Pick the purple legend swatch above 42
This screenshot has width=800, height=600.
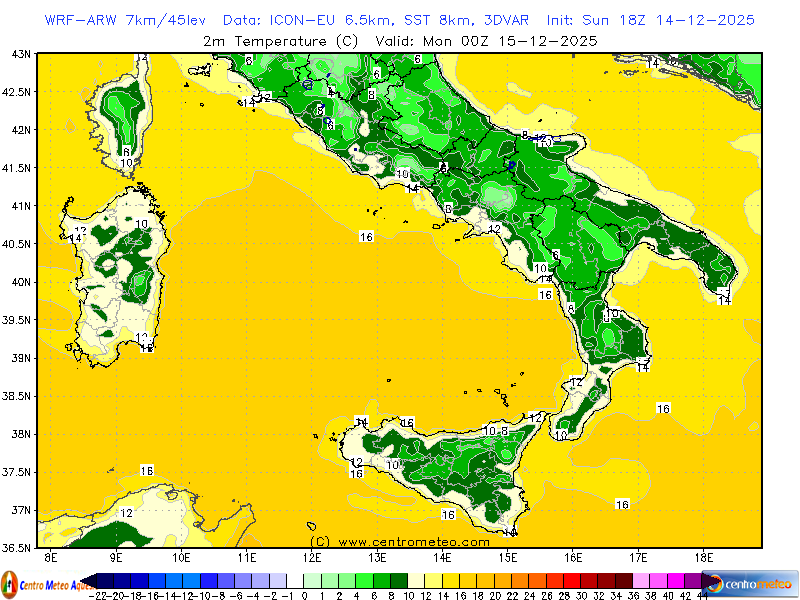coord(695,581)
